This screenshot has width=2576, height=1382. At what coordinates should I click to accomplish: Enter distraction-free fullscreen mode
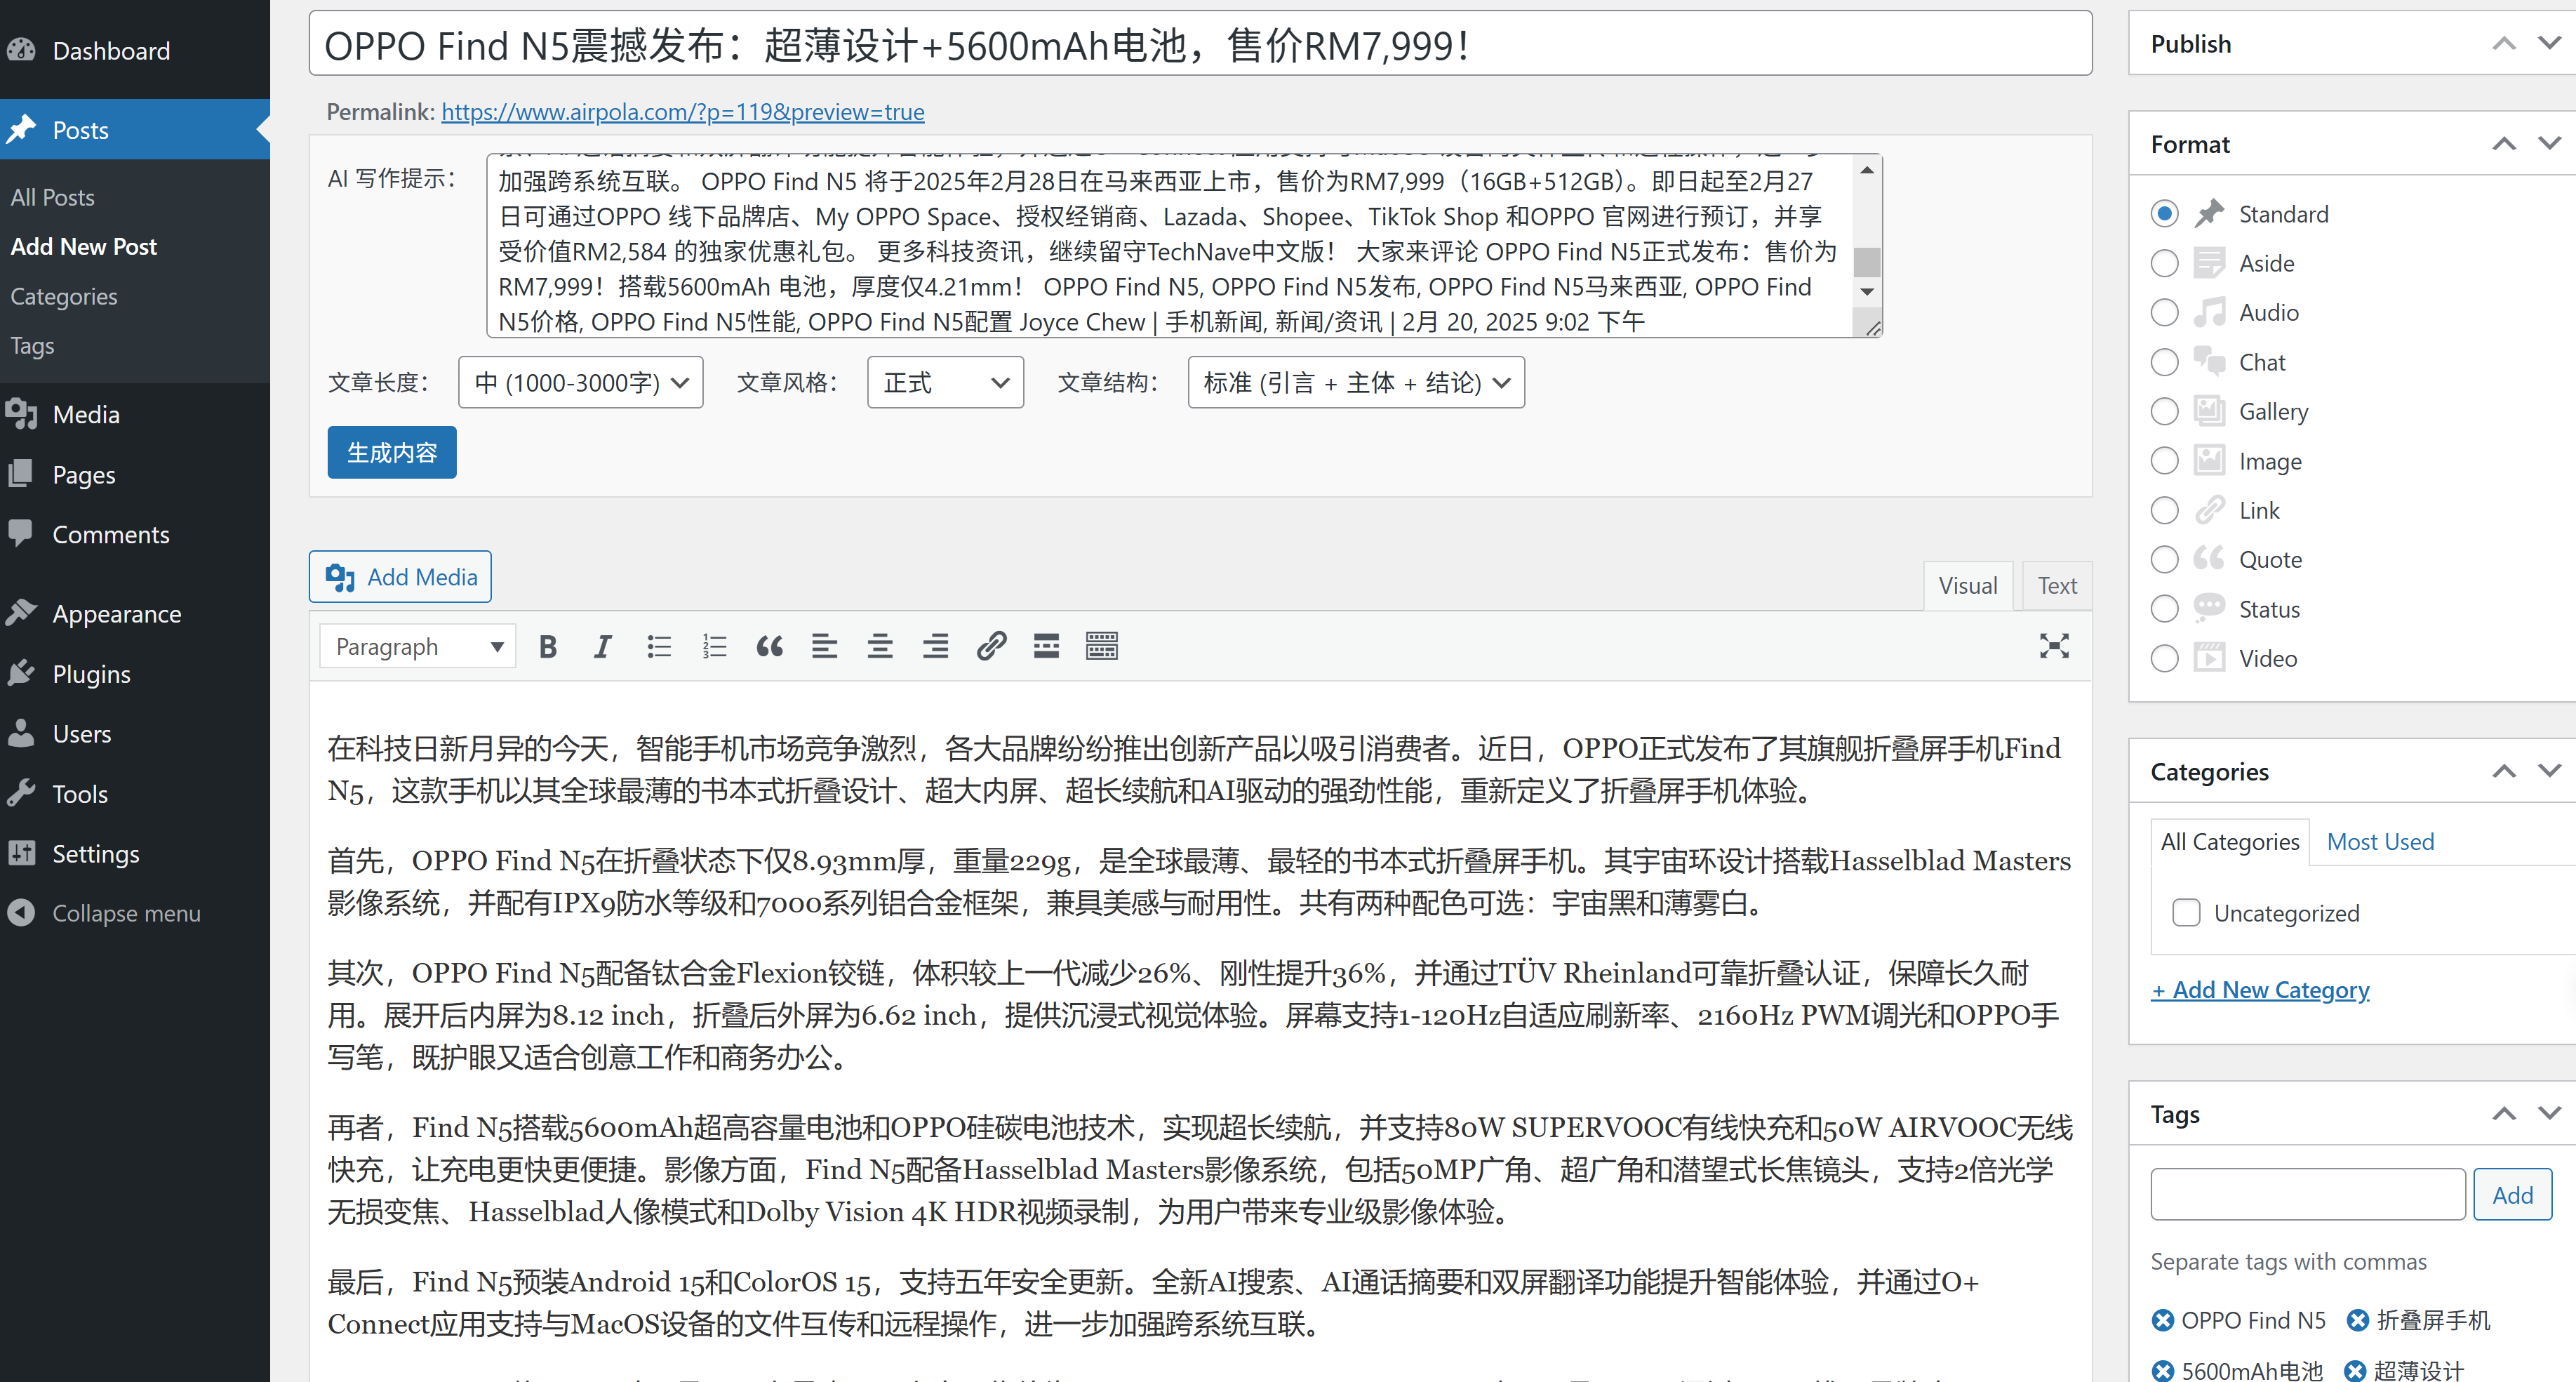tap(2054, 647)
